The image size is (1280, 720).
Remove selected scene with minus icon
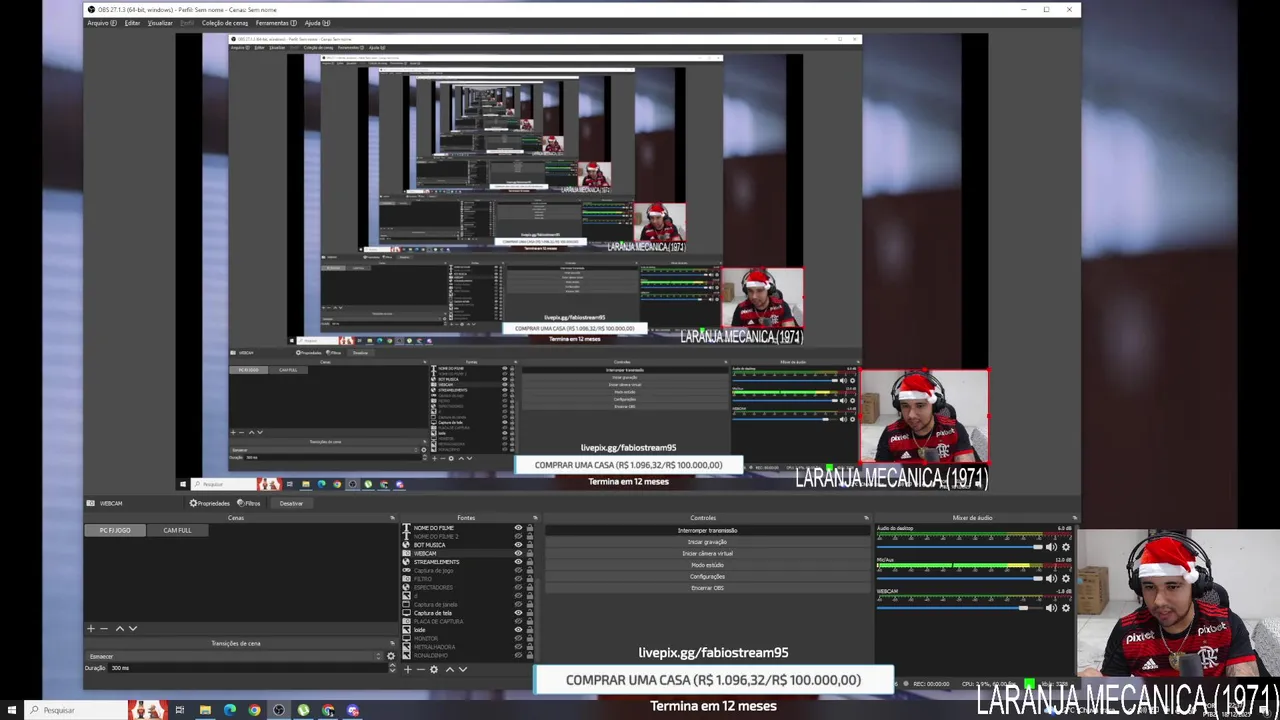tap(104, 628)
